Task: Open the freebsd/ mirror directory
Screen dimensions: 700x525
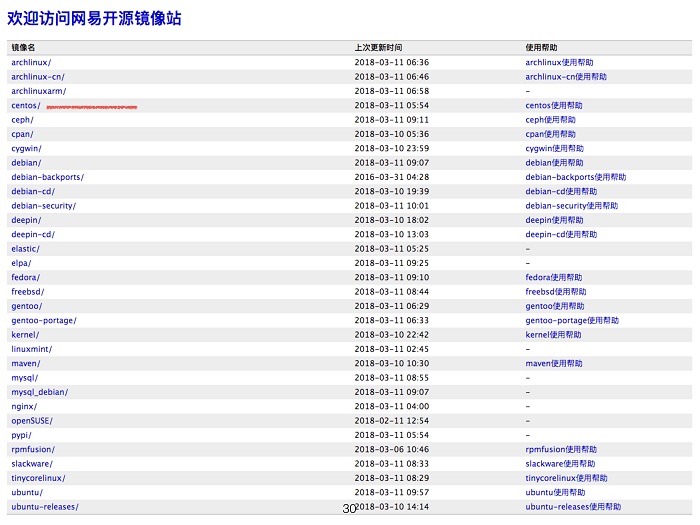Action: [x=28, y=292]
